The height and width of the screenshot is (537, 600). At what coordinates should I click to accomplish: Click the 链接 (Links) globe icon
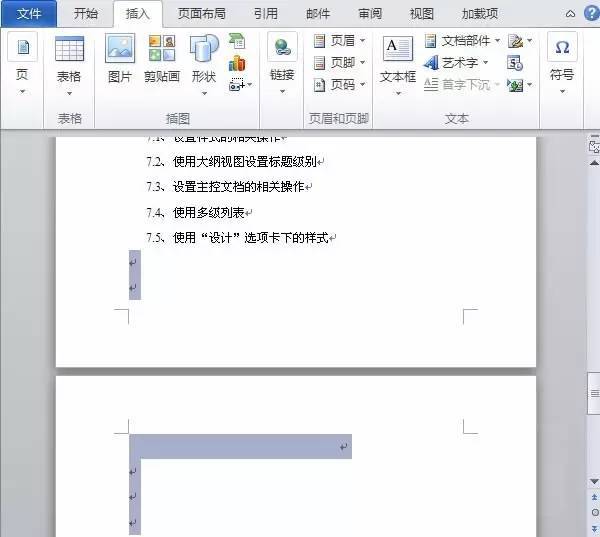point(282,47)
